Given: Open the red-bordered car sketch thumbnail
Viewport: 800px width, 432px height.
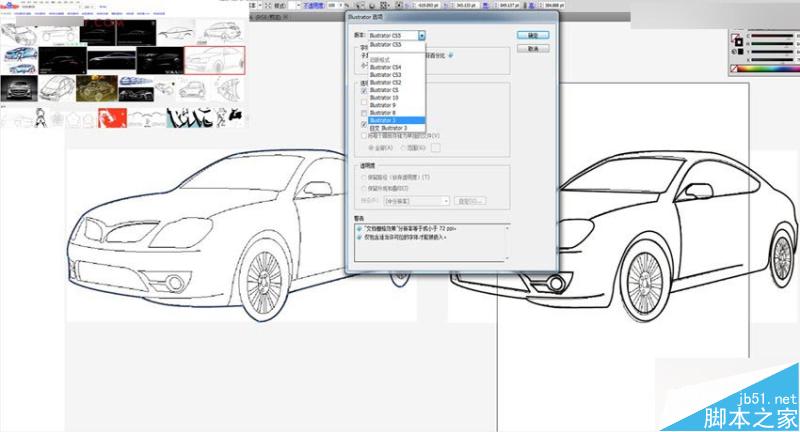Looking at the screenshot, I should click(x=214, y=60).
